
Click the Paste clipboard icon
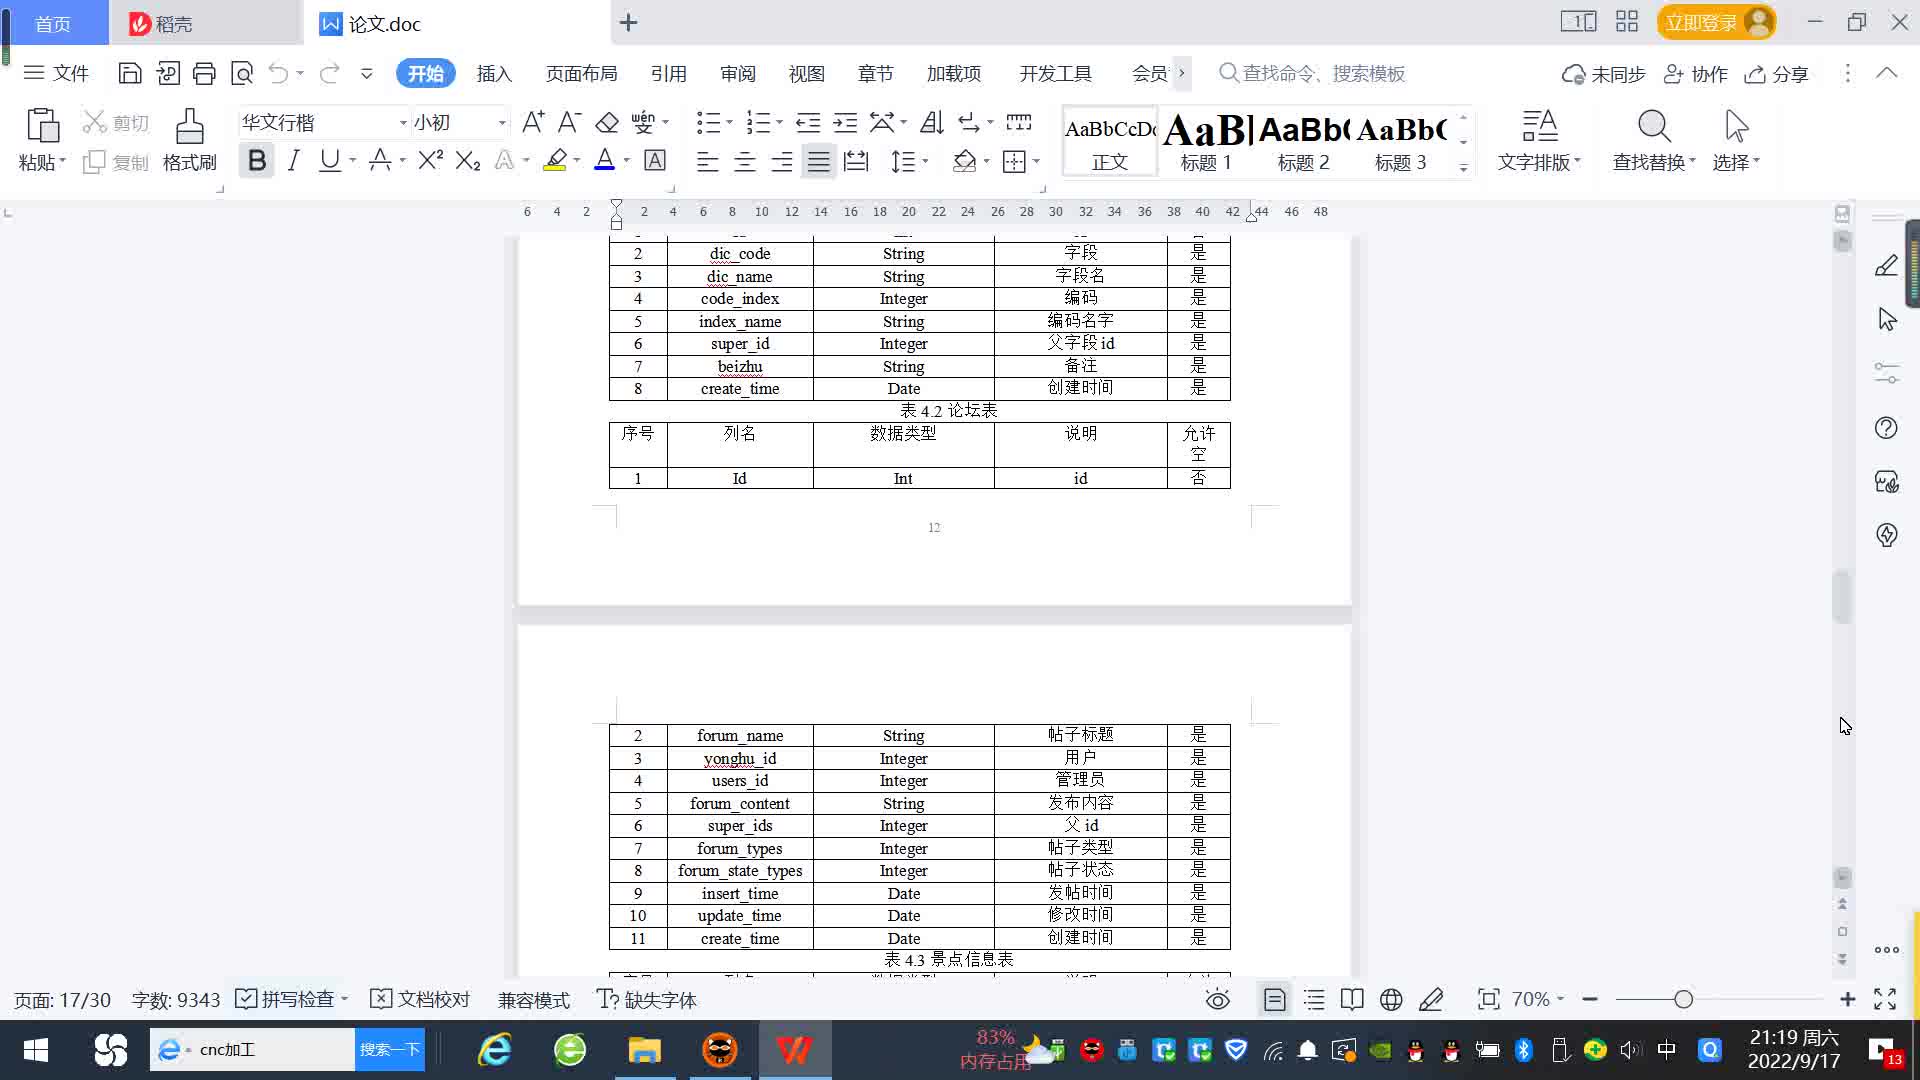[x=42, y=127]
